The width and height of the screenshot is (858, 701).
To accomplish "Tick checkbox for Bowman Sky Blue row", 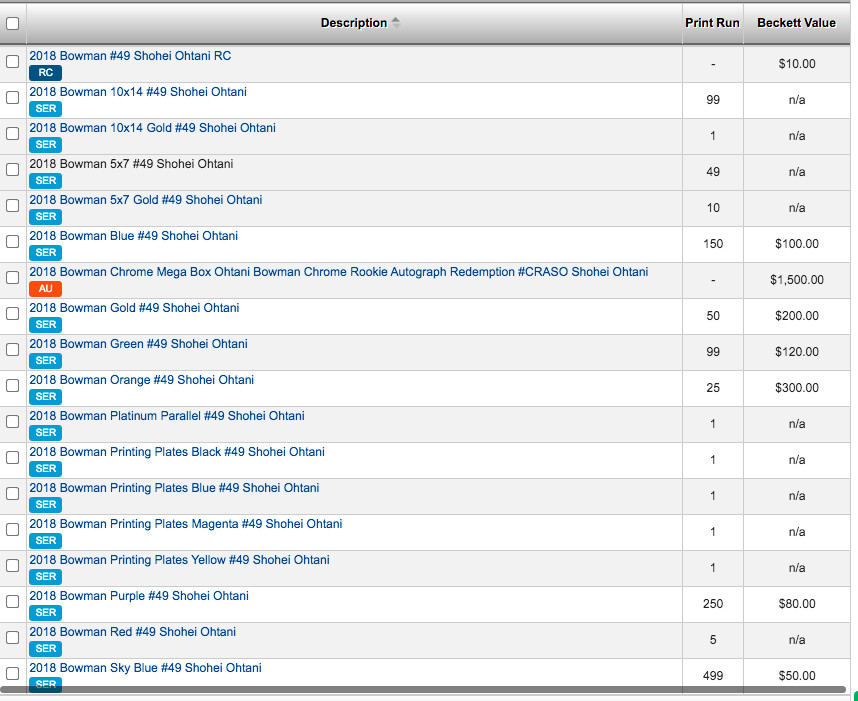I will pos(12,674).
